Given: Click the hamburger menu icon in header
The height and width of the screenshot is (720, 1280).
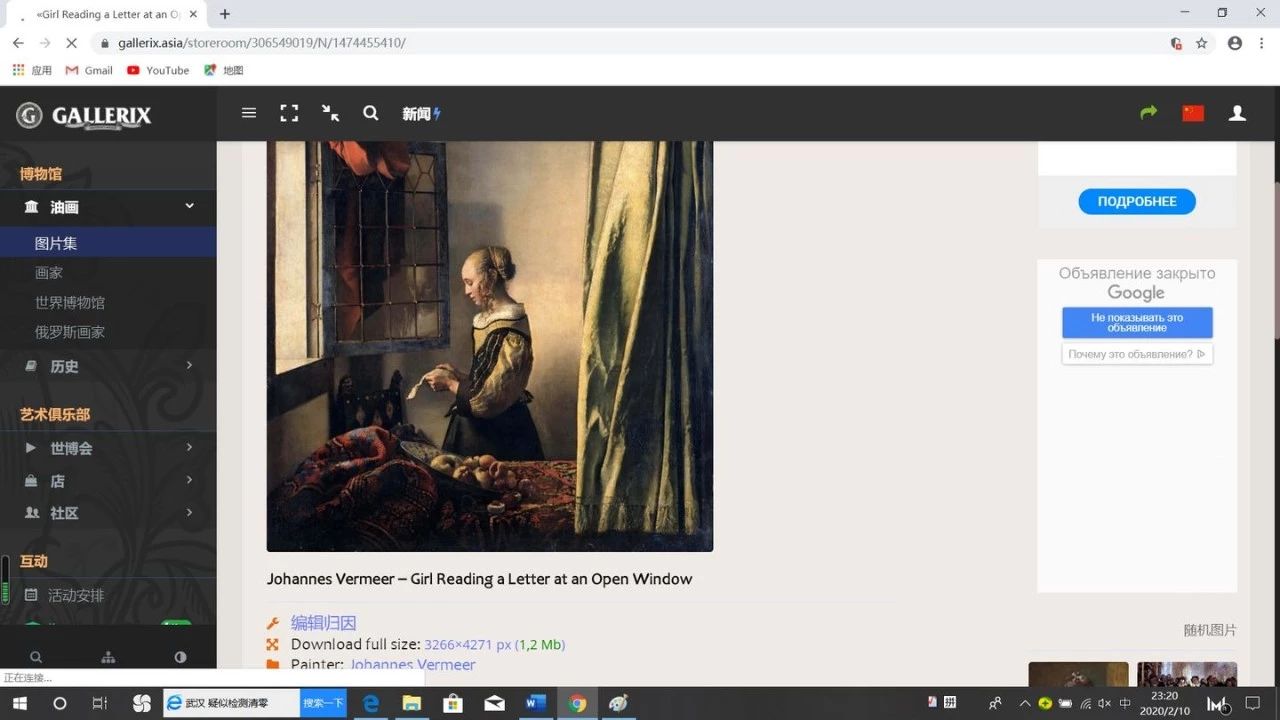Looking at the screenshot, I should pyautogui.click(x=249, y=113).
